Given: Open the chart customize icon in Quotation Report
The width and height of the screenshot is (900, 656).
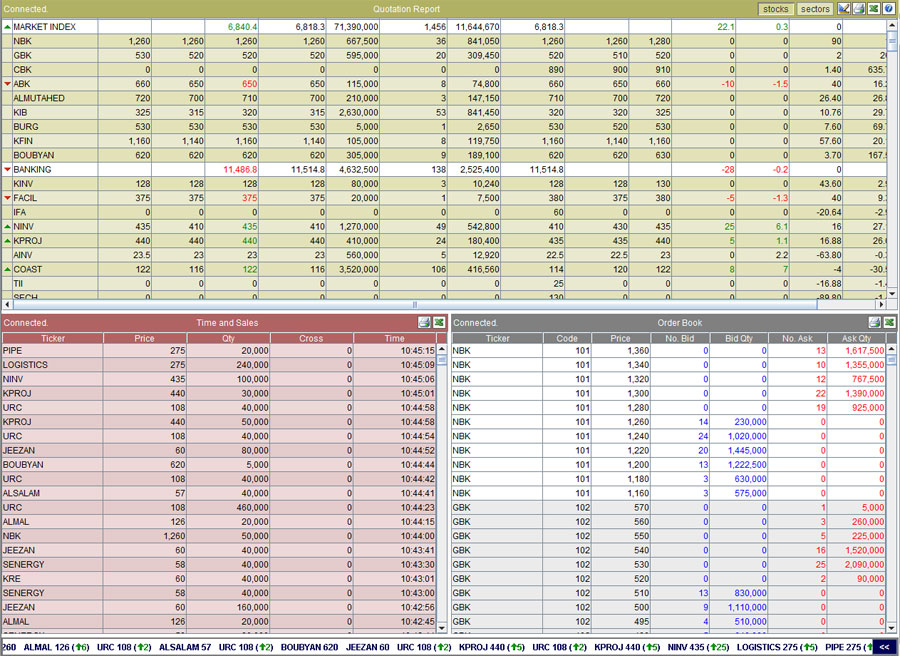Looking at the screenshot, I should point(844,9).
